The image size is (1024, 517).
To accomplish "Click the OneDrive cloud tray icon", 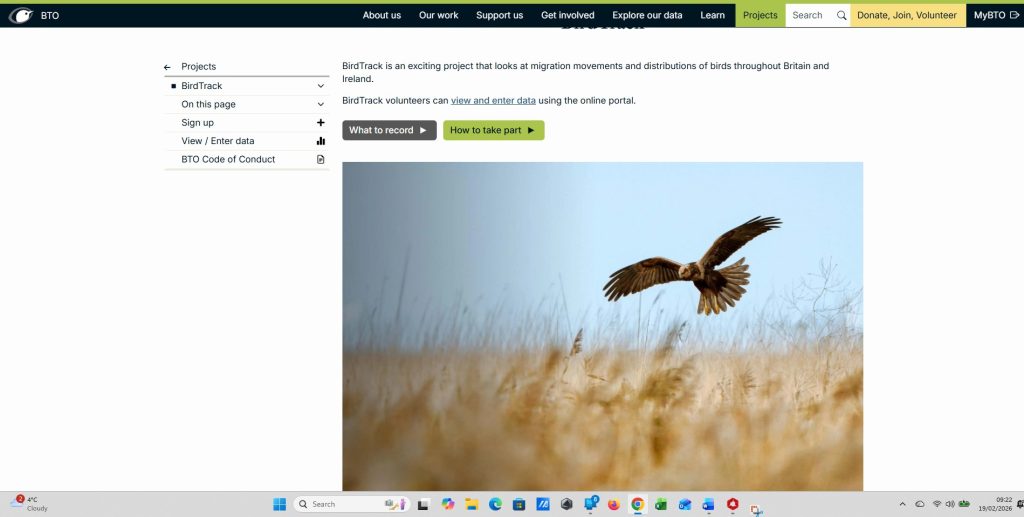I will tap(920, 504).
